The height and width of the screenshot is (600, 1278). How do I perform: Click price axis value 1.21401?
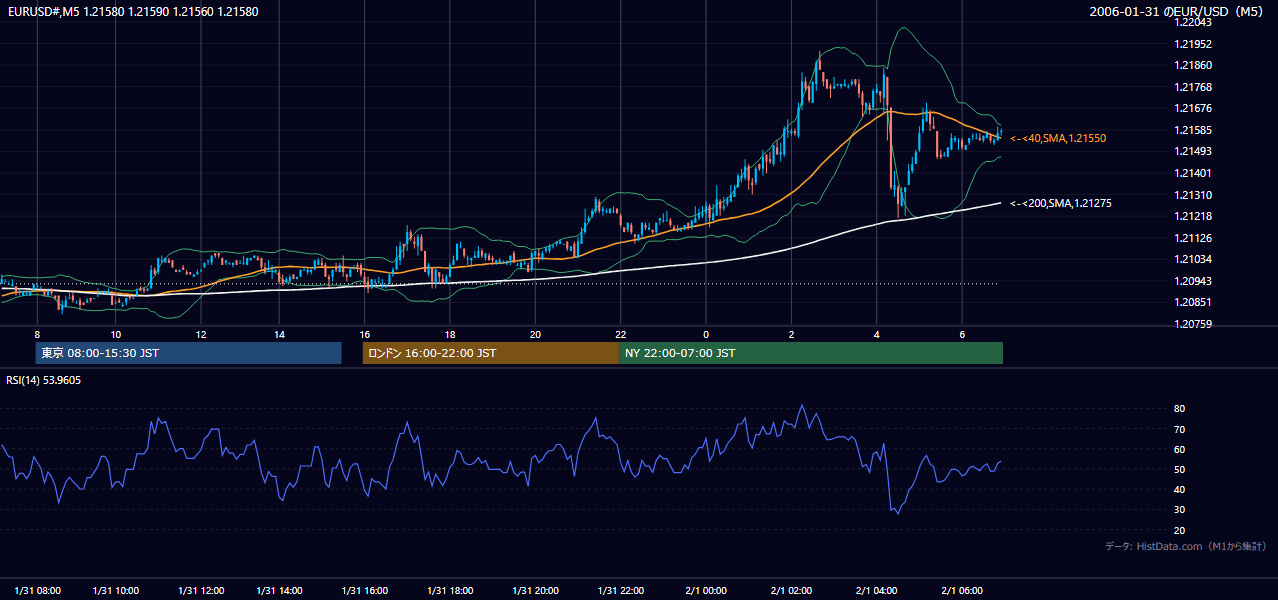click(1194, 173)
